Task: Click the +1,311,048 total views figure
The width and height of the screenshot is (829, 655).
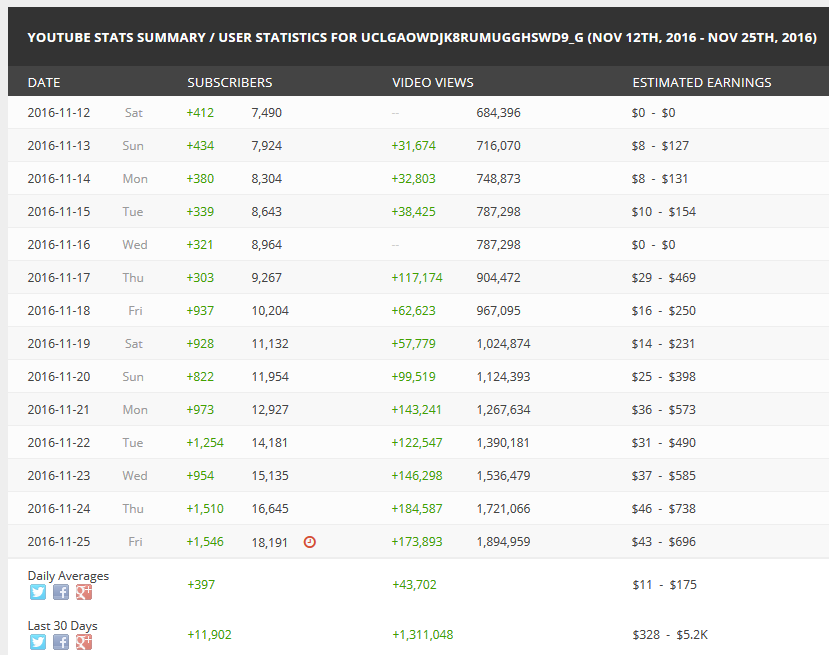Action: [422, 634]
